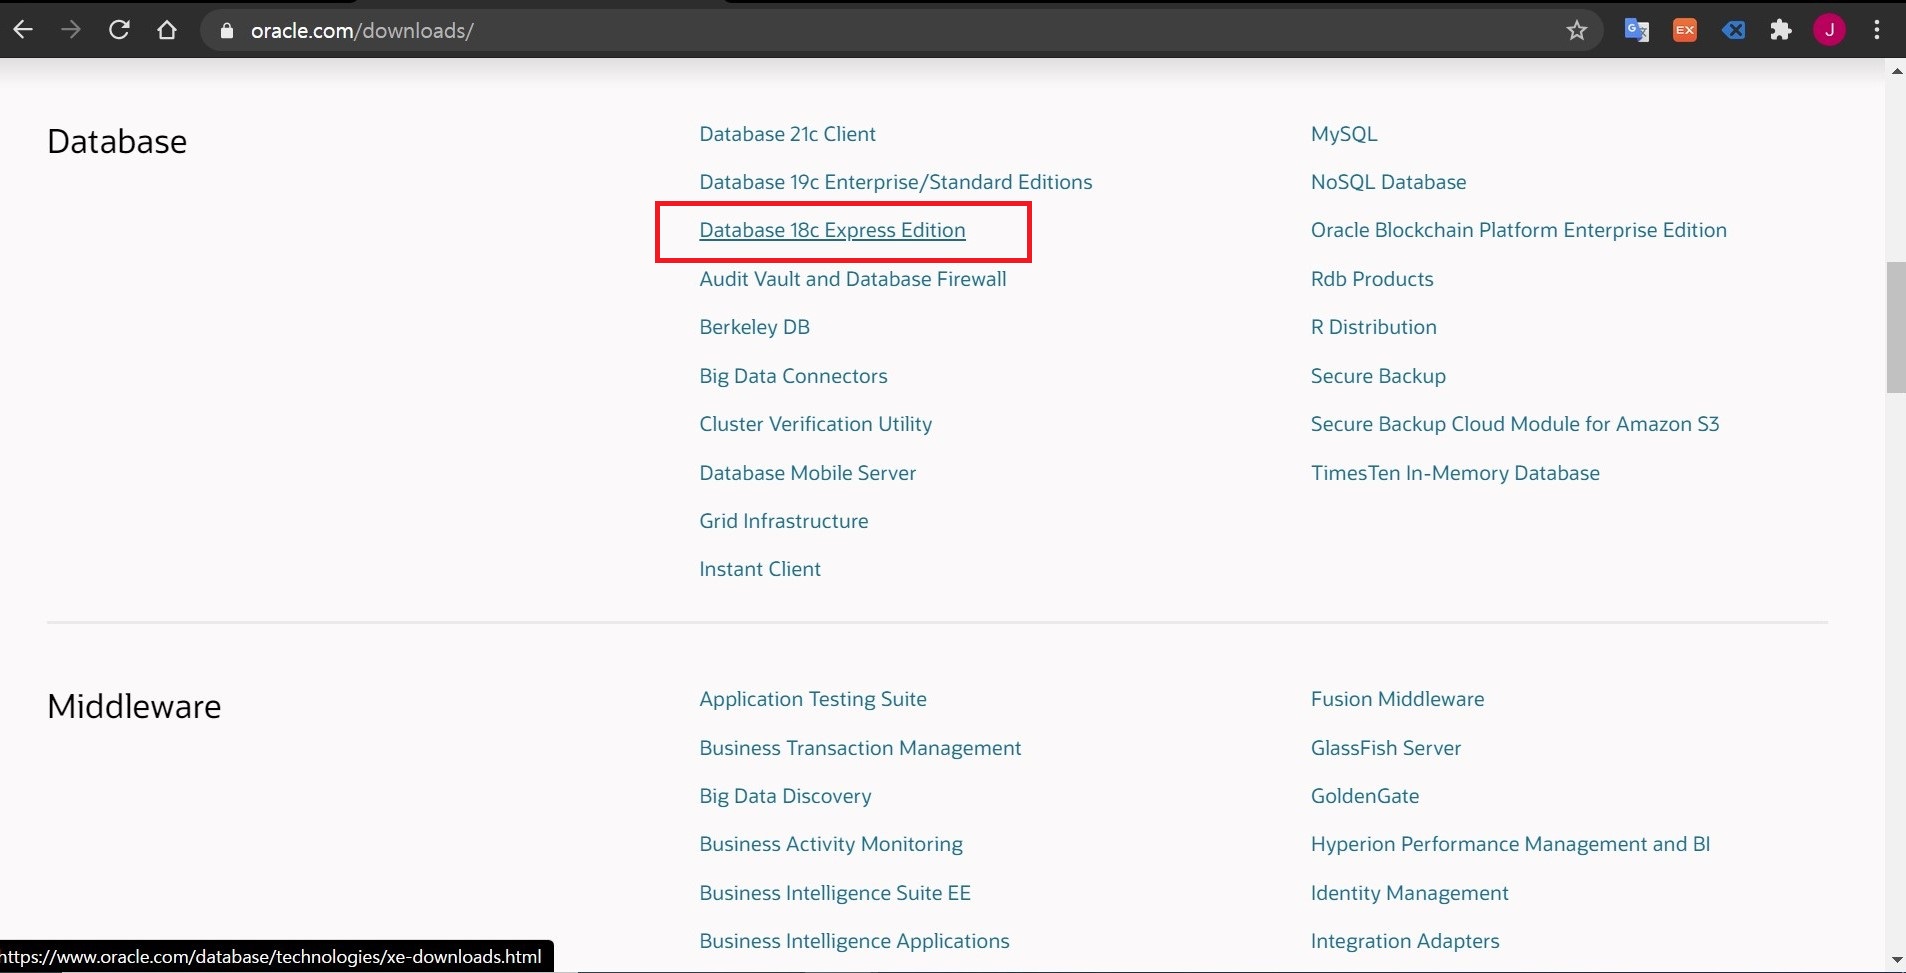Screen dimensions: 1906x973
Task: Open the Big Data Connectors link
Action: pos(794,376)
